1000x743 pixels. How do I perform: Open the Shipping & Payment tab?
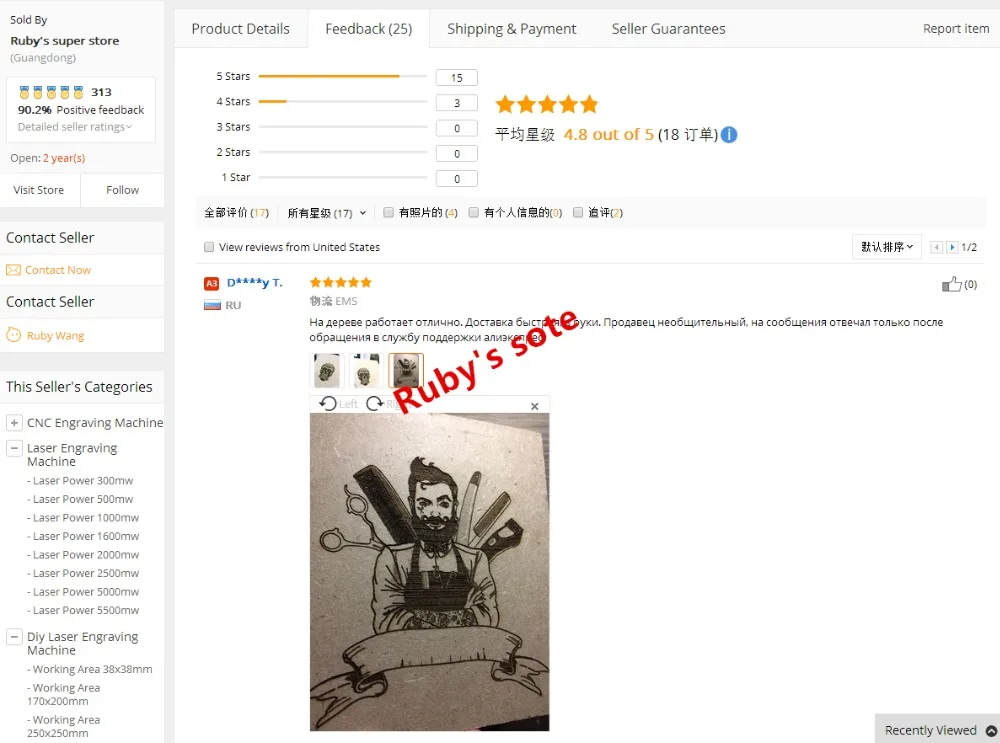point(511,29)
